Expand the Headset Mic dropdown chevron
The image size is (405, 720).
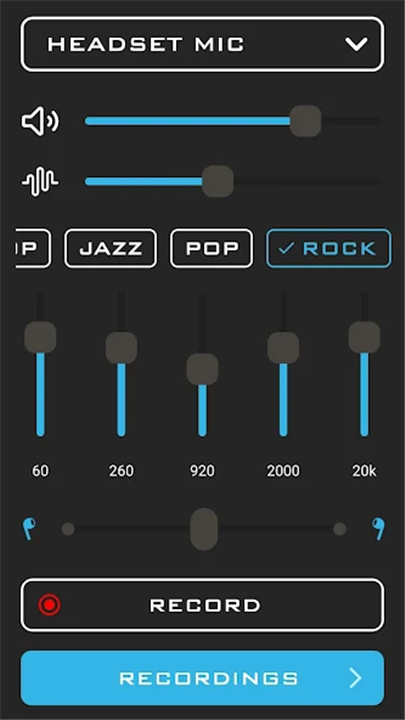[356, 44]
